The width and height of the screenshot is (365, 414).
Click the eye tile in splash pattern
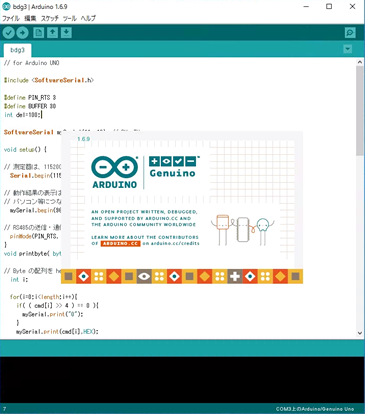click(x=144, y=276)
